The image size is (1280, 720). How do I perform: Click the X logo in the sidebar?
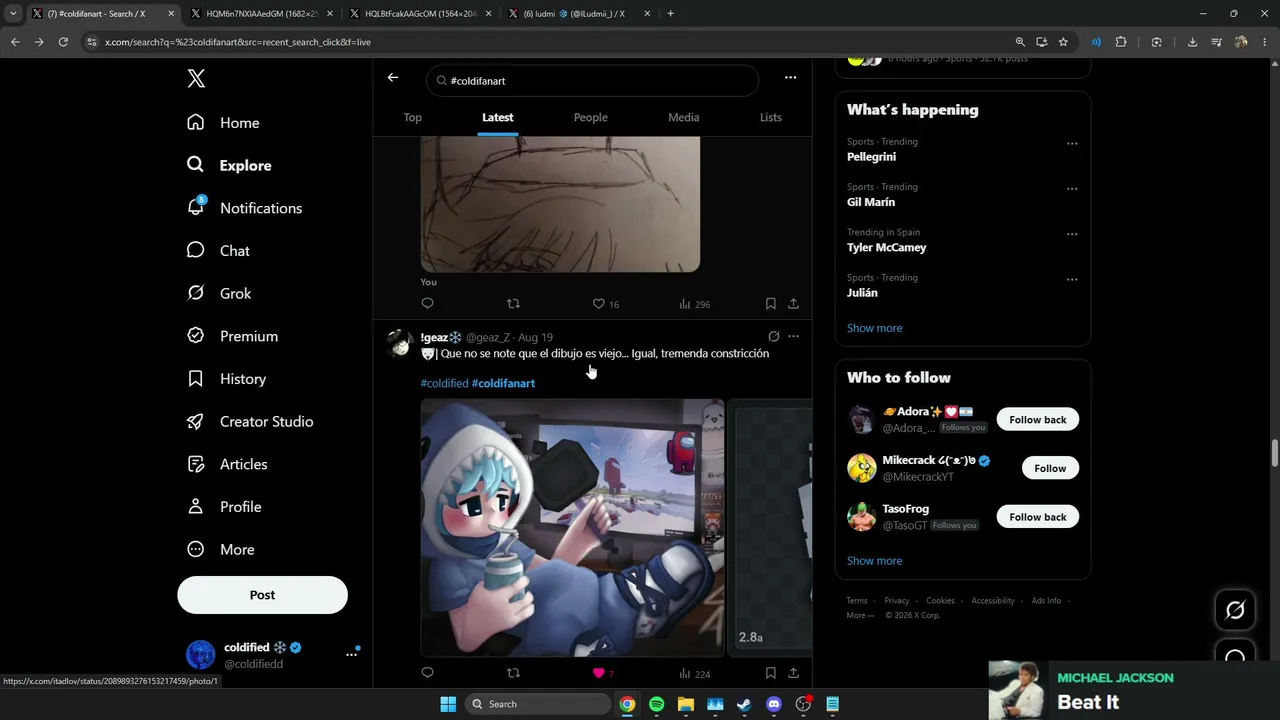coord(196,80)
